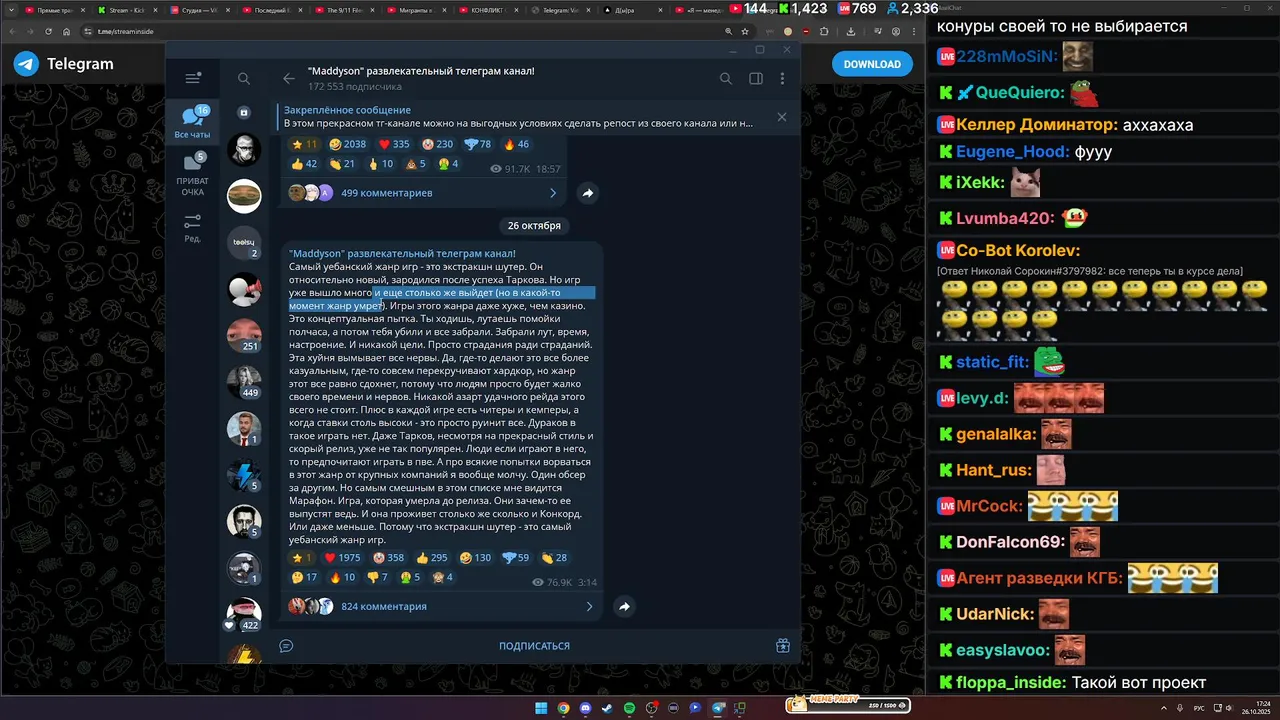
Task: Go back with the header arrow
Action: pos(289,78)
